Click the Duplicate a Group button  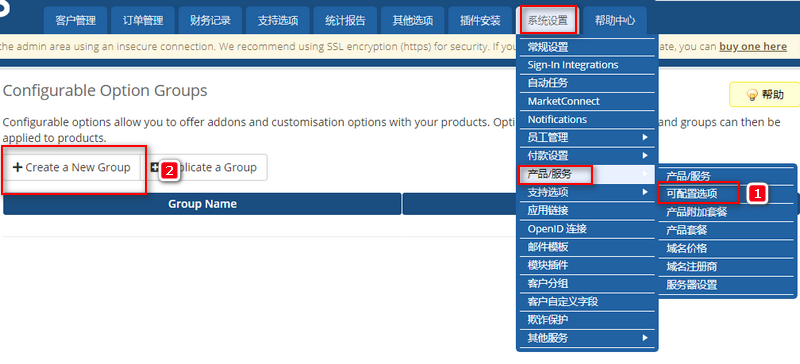(204, 167)
